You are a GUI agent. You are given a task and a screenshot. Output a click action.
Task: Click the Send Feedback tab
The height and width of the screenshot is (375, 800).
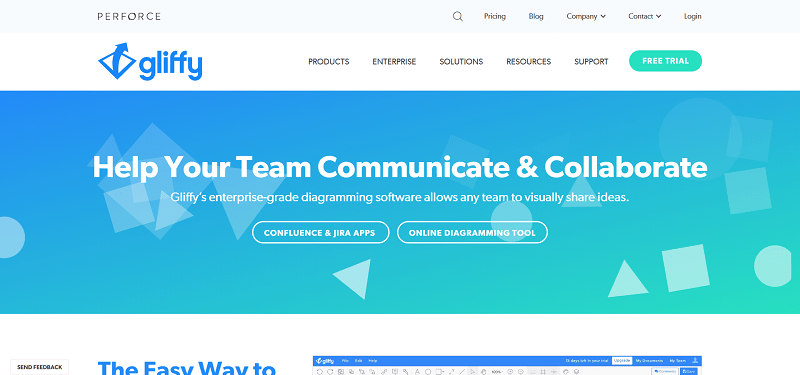(39, 367)
